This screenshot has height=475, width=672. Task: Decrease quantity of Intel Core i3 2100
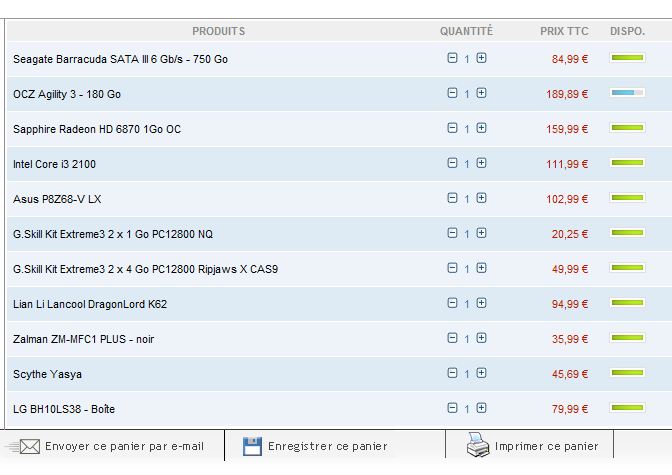point(452,163)
